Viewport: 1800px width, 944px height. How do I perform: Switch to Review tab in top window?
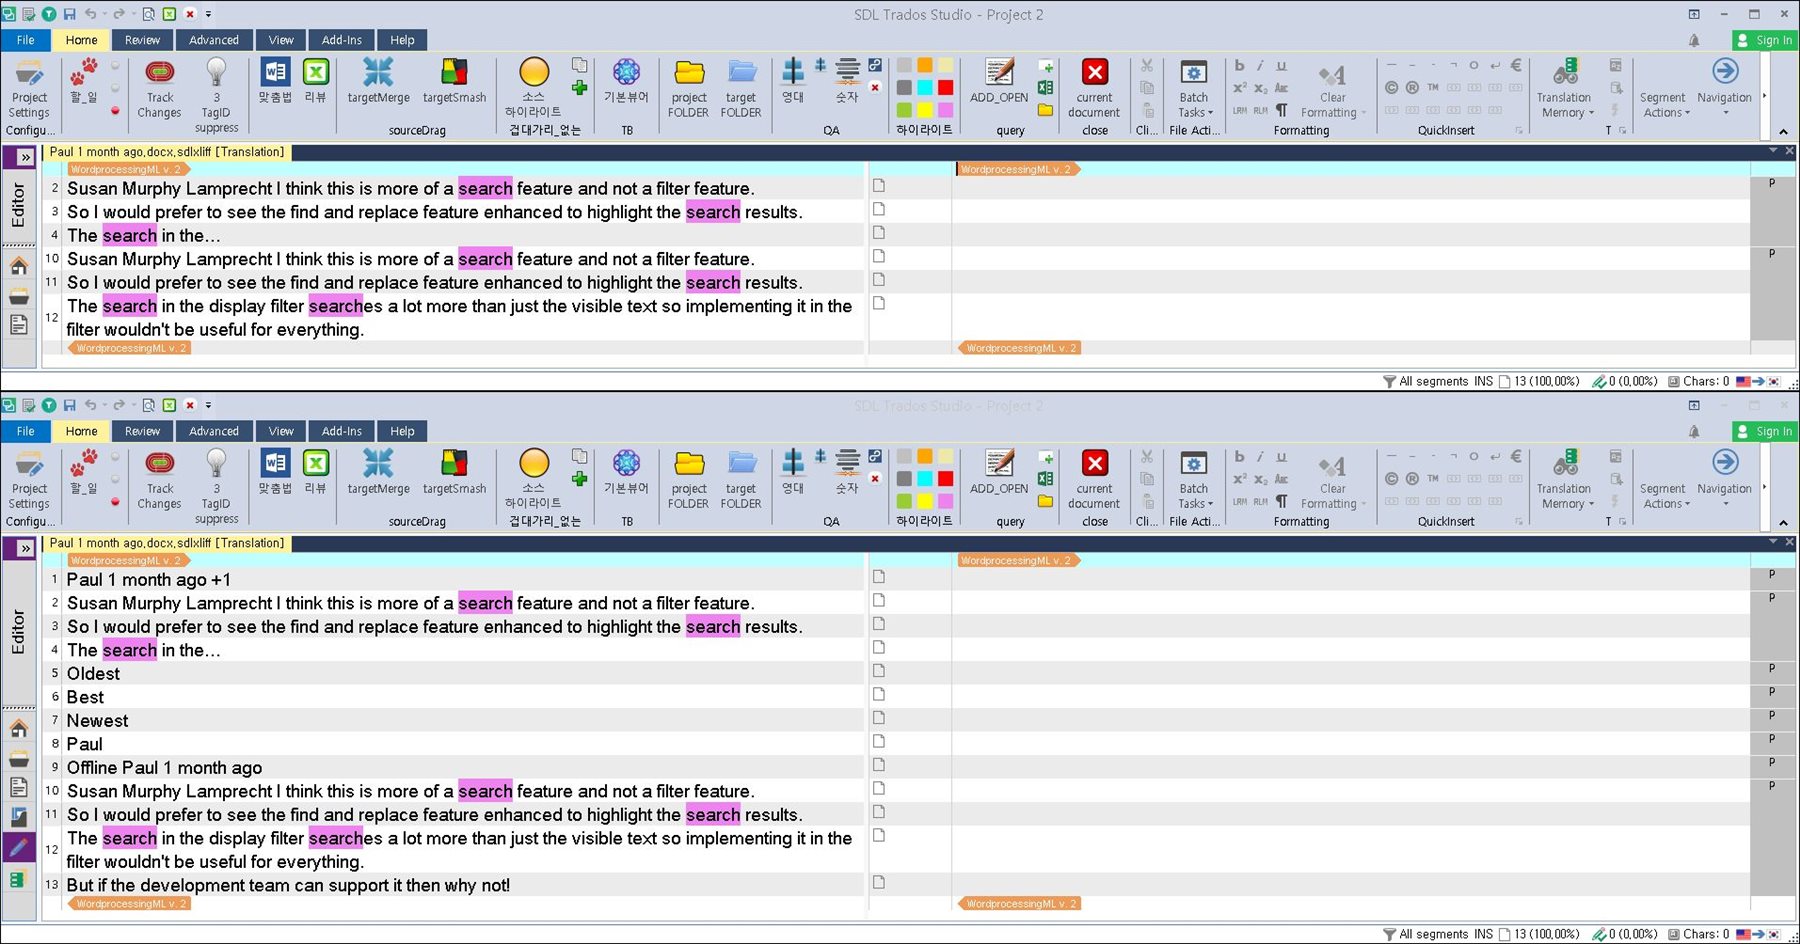[142, 40]
